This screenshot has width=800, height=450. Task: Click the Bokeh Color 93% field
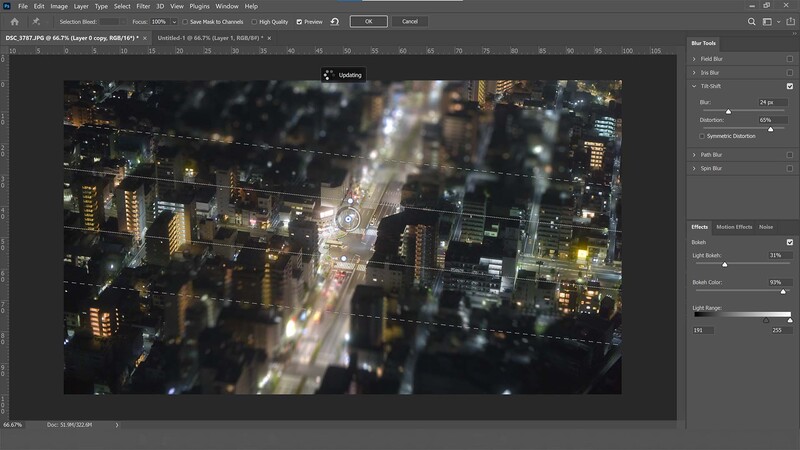(x=780, y=282)
